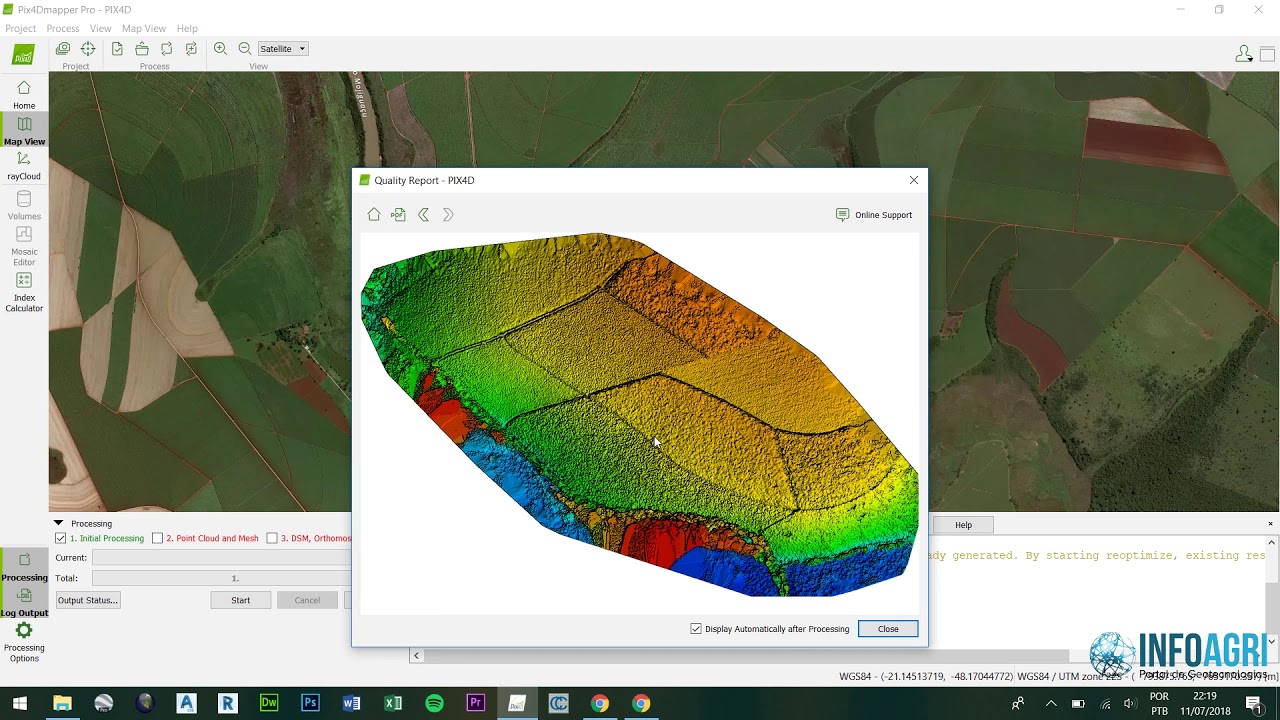The width and height of the screenshot is (1280, 720).
Task: Open the View menu
Action: pos(100,28)
